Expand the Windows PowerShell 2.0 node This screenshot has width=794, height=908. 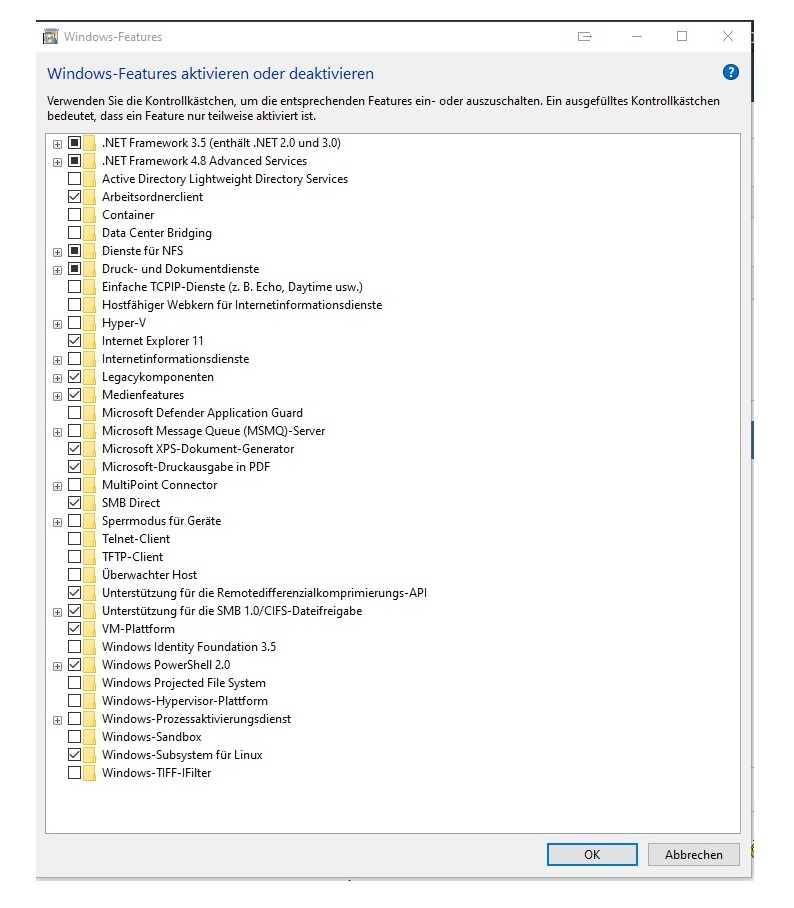(x=57, y=667)
